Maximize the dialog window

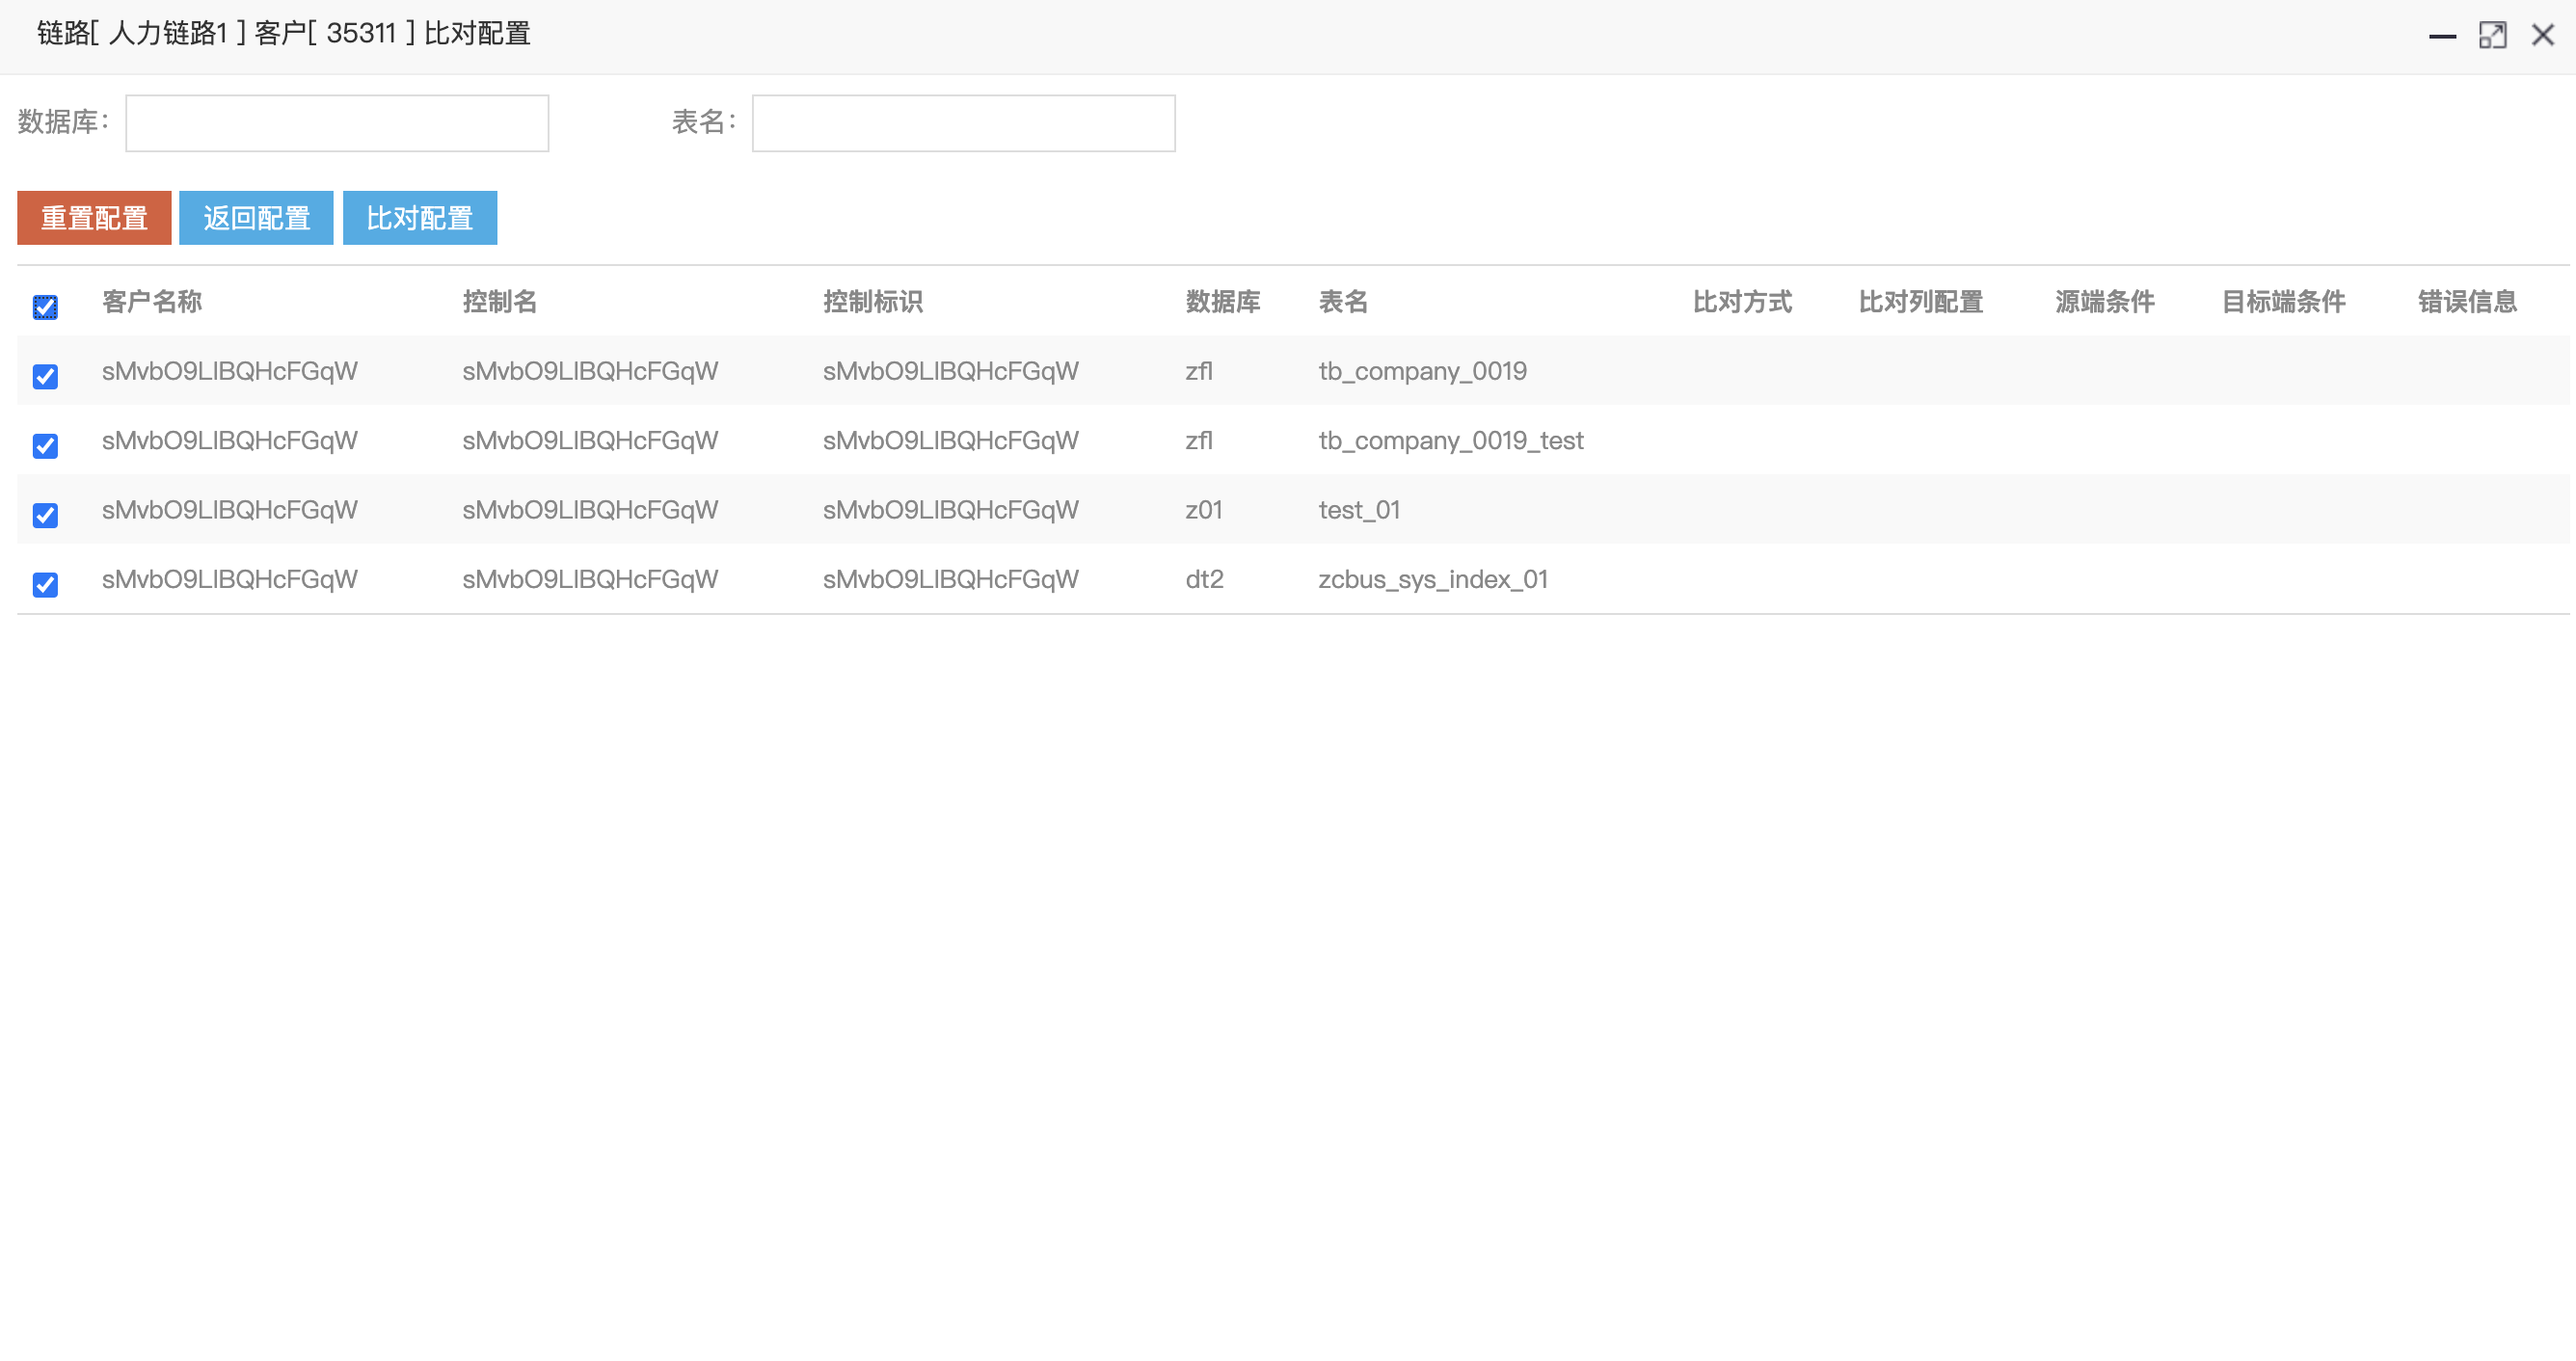[x=2492, y=36]
